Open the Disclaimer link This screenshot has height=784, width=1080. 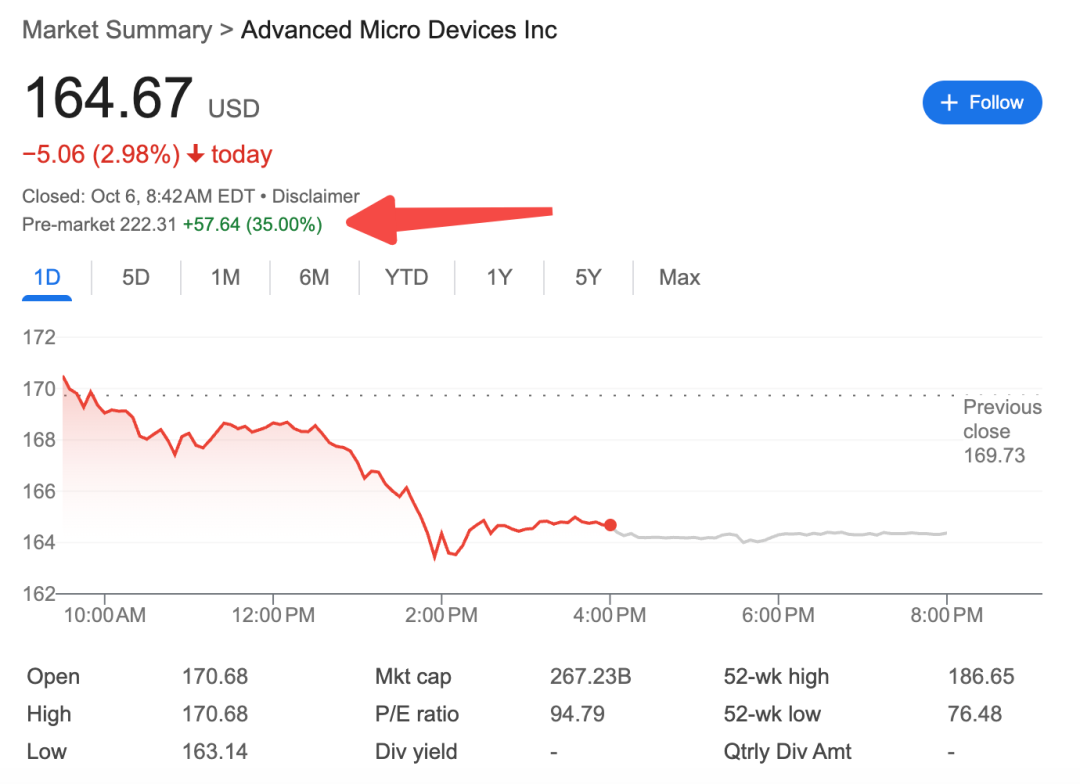click(x=315, y=197)
